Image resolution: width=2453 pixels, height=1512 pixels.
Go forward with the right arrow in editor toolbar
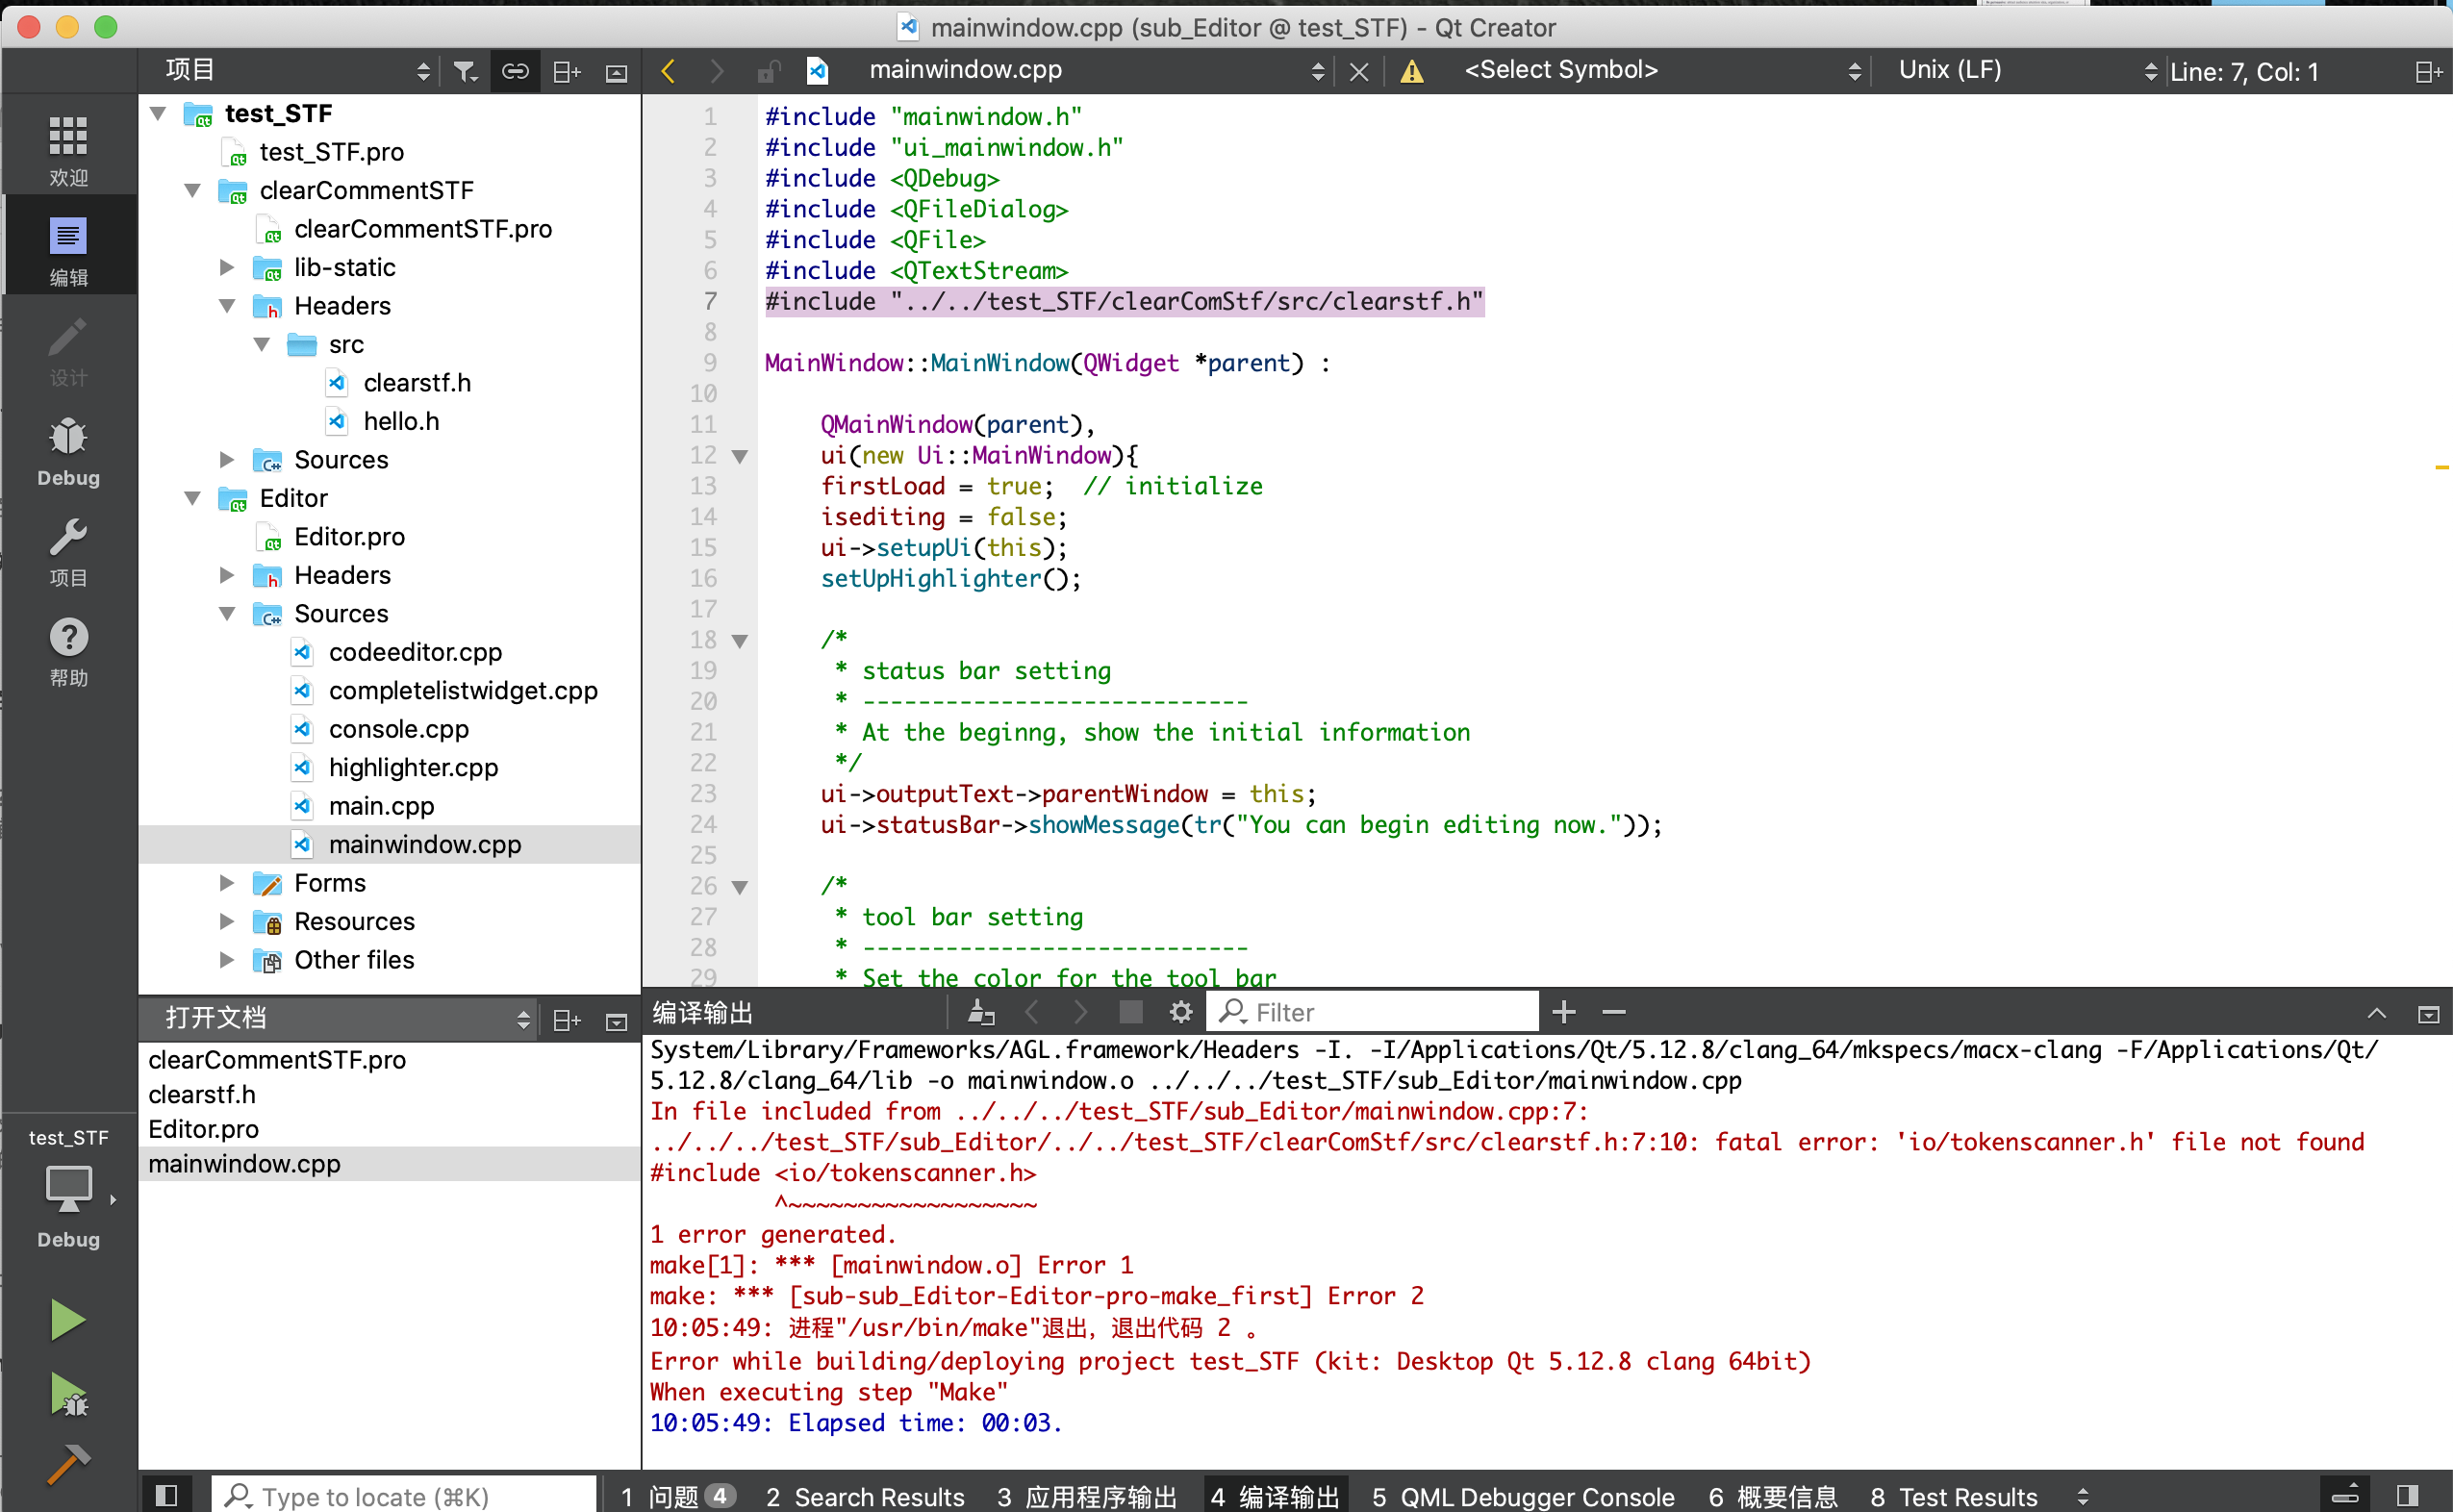(716, 70)
